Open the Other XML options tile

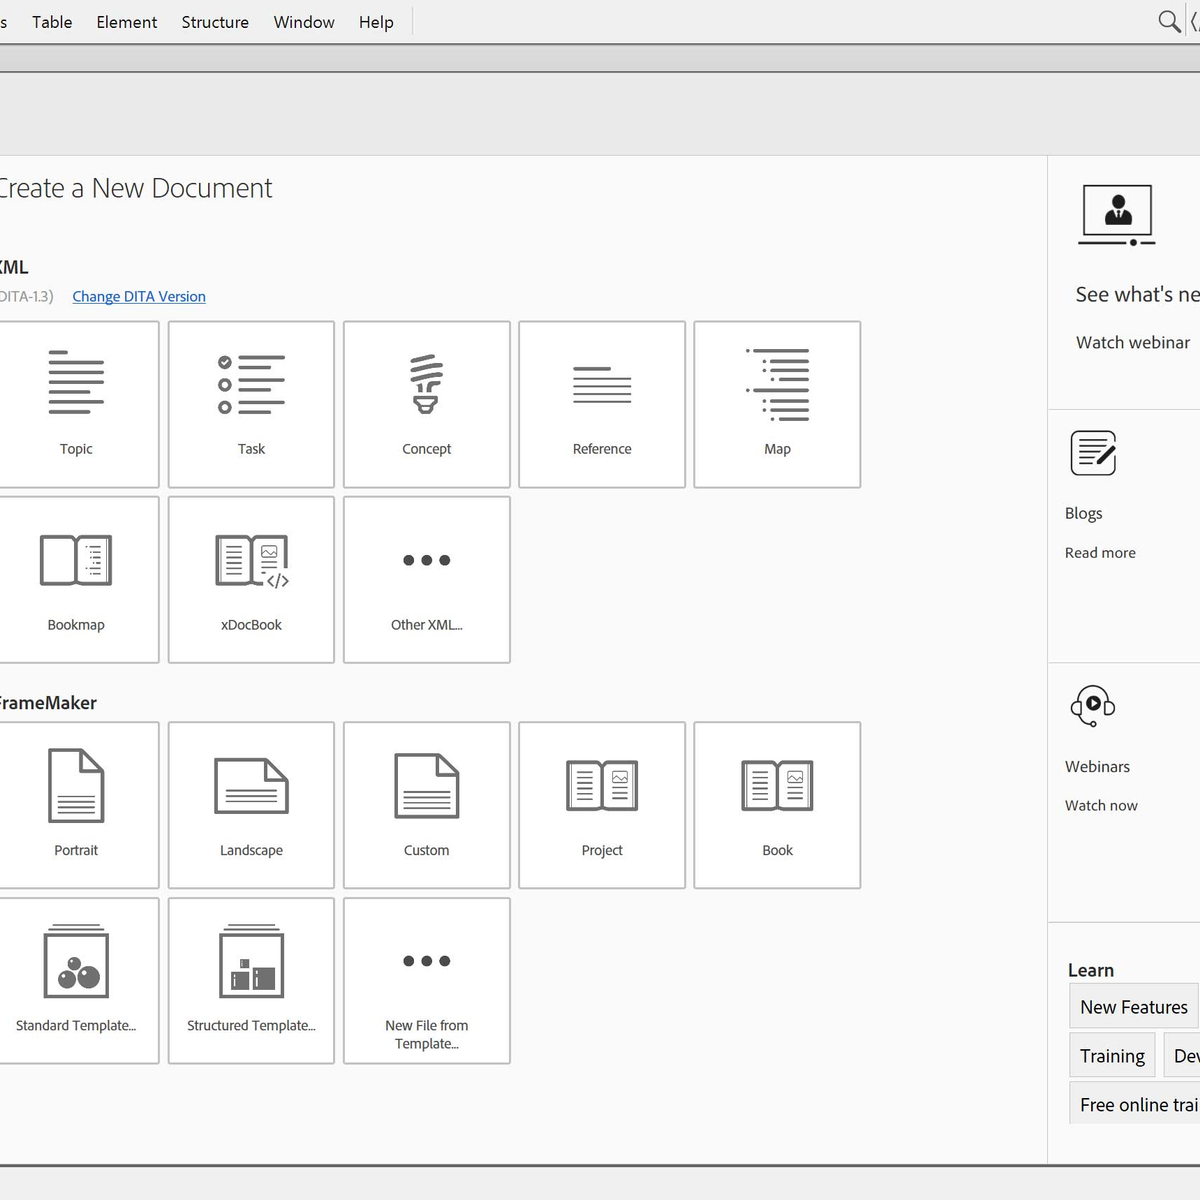427,580
